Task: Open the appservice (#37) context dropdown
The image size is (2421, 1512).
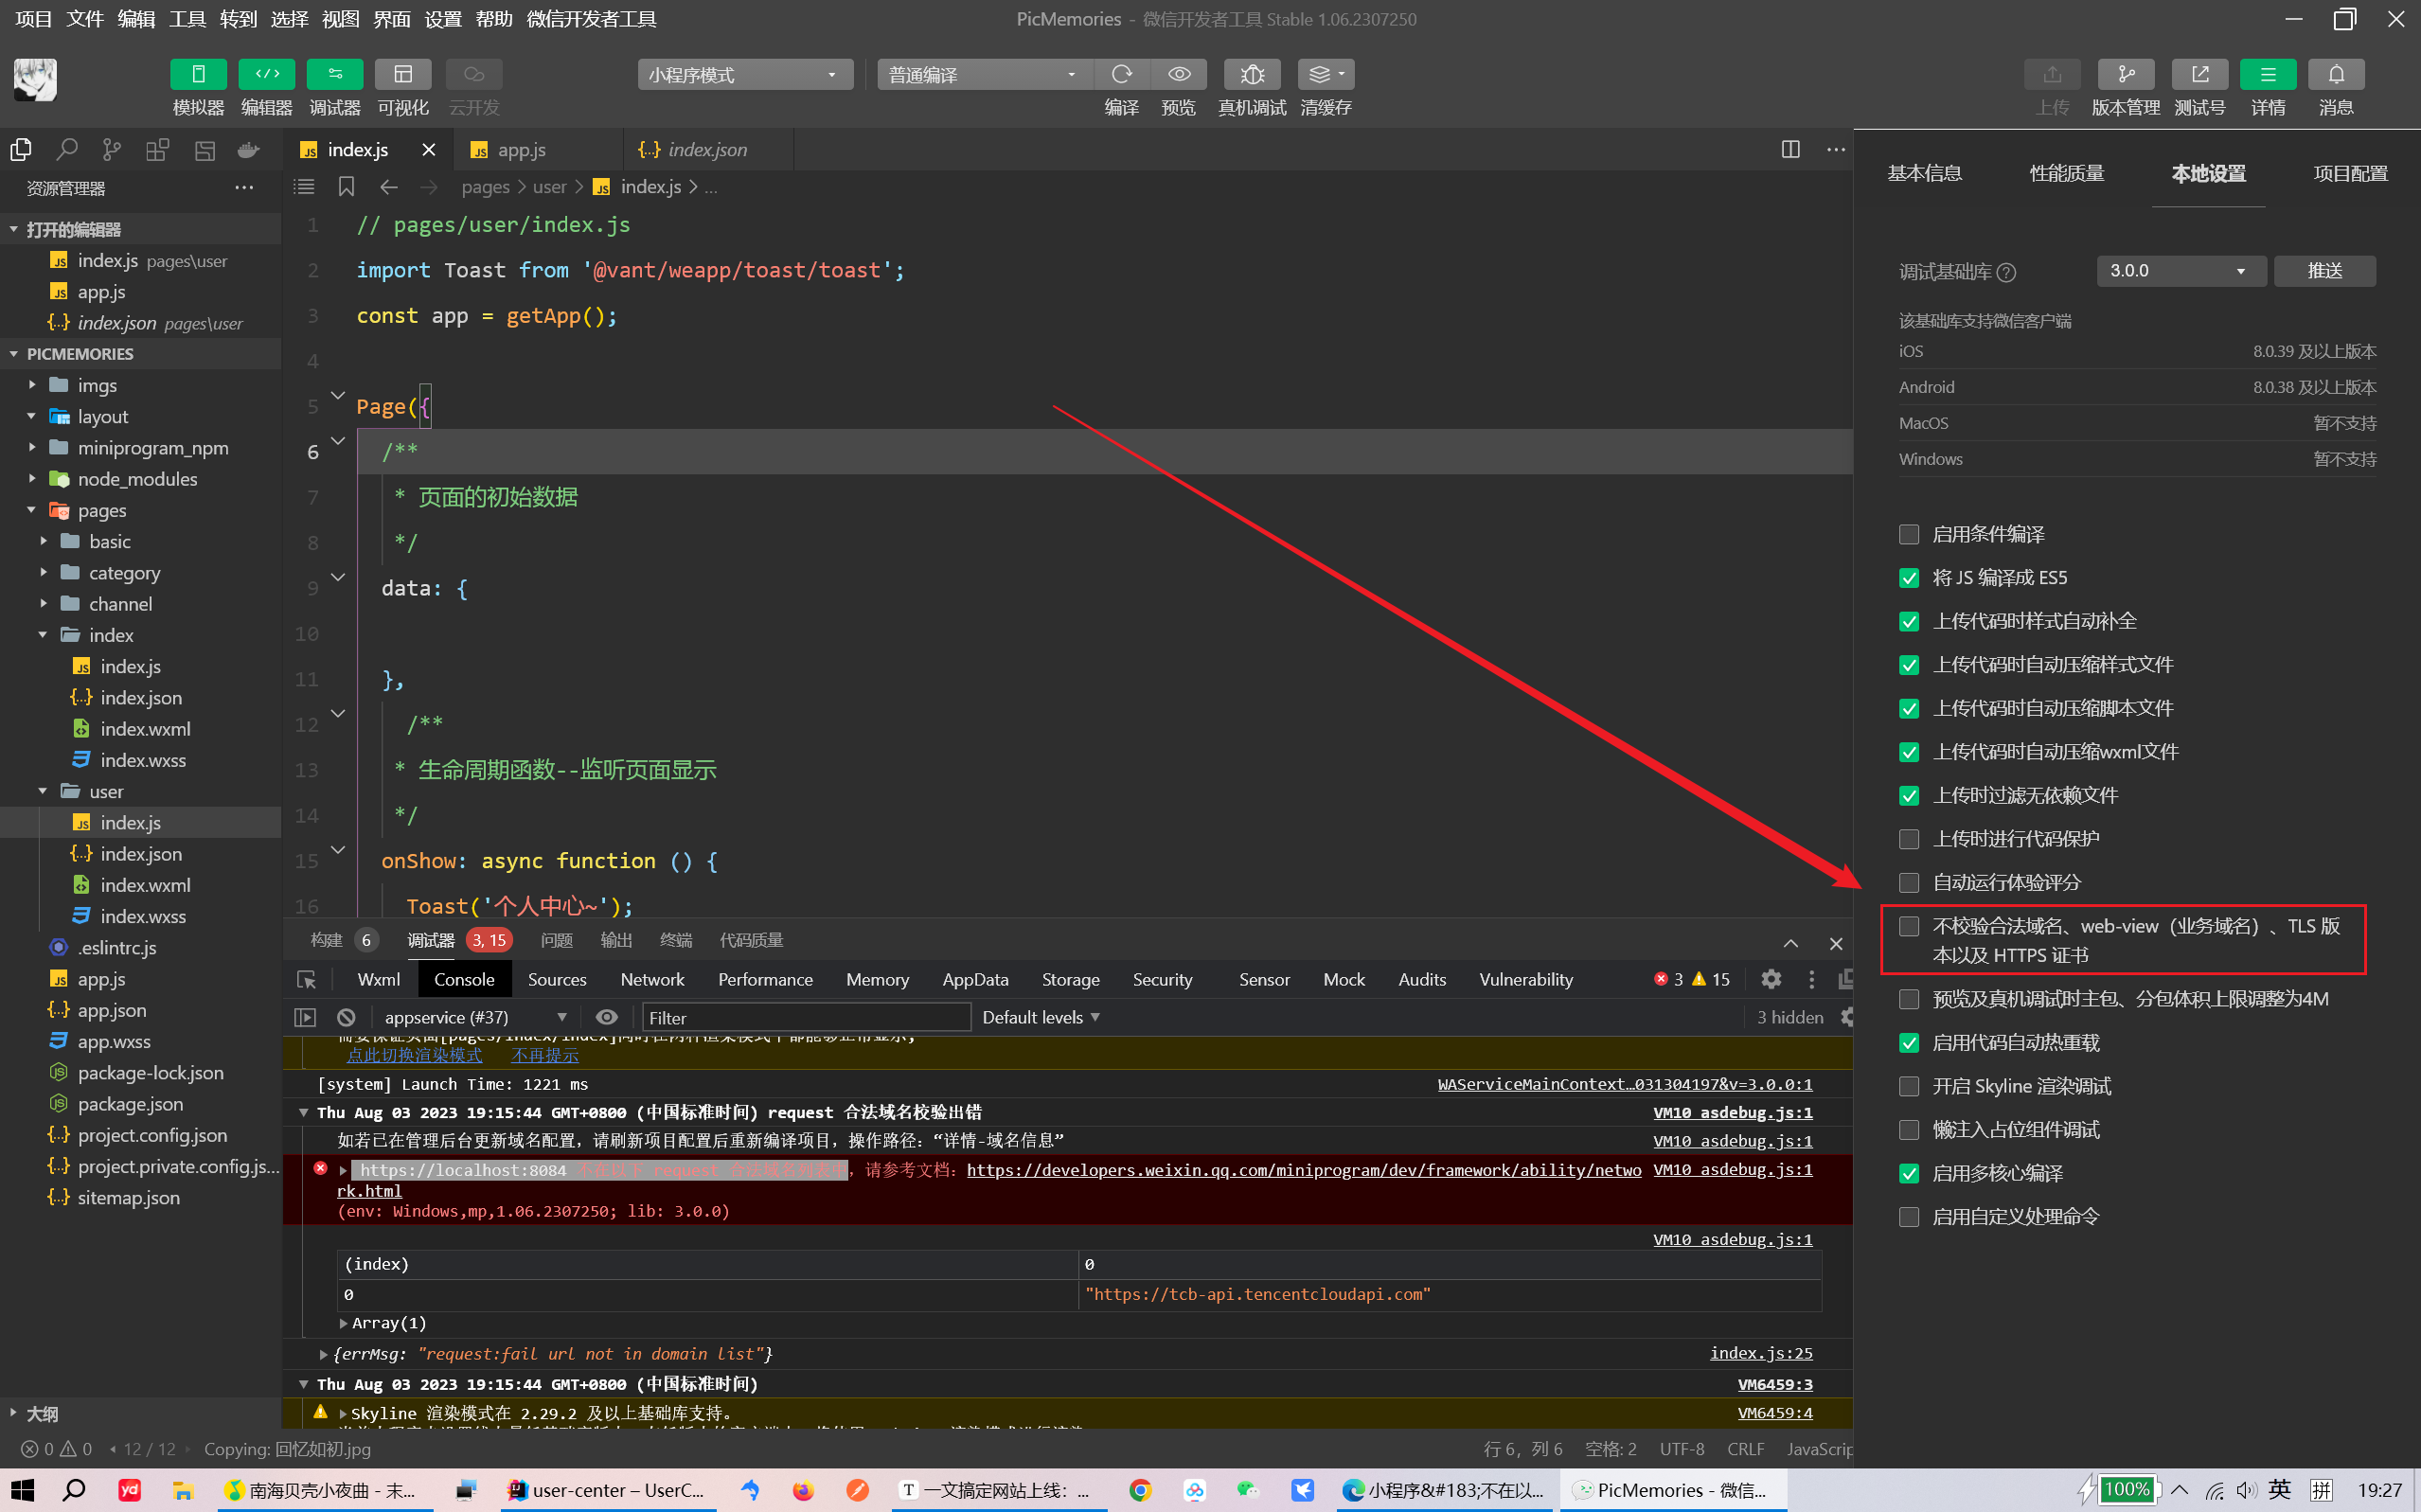Action: coord(475,1017)
